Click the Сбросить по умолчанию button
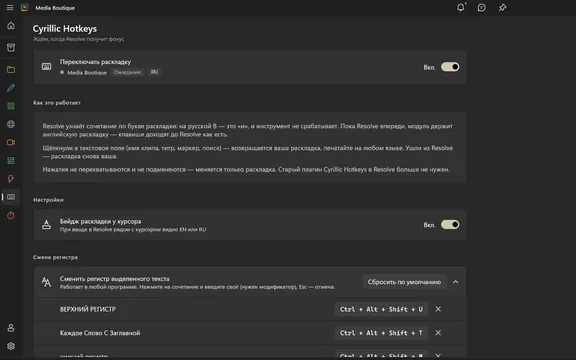The image size is (576, 360). click(404, 282)
